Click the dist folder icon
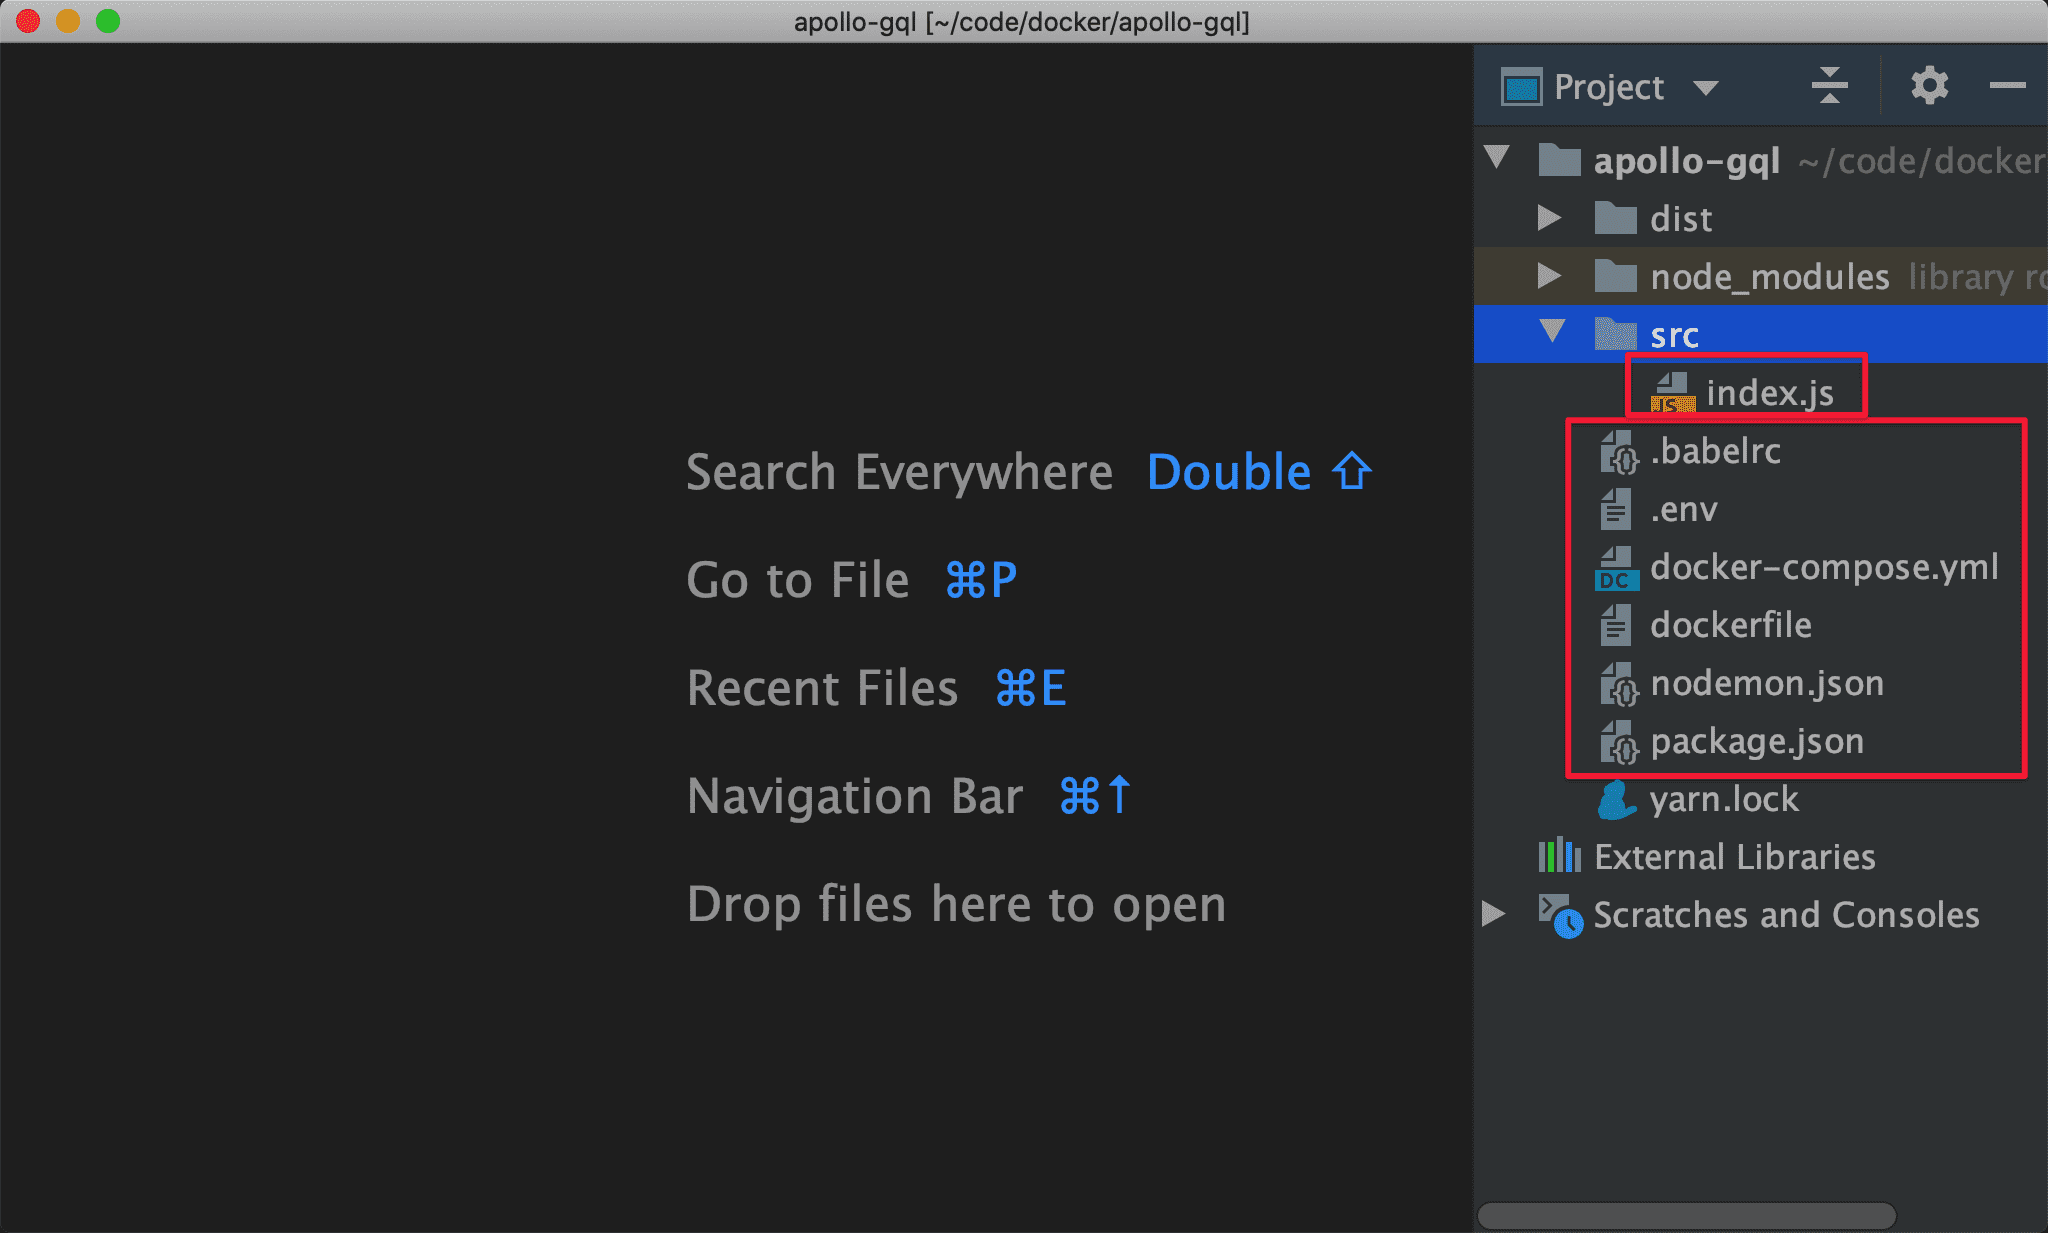Image resolution: width=2048 pixels, height=1233 pixels. point(1615,217)
